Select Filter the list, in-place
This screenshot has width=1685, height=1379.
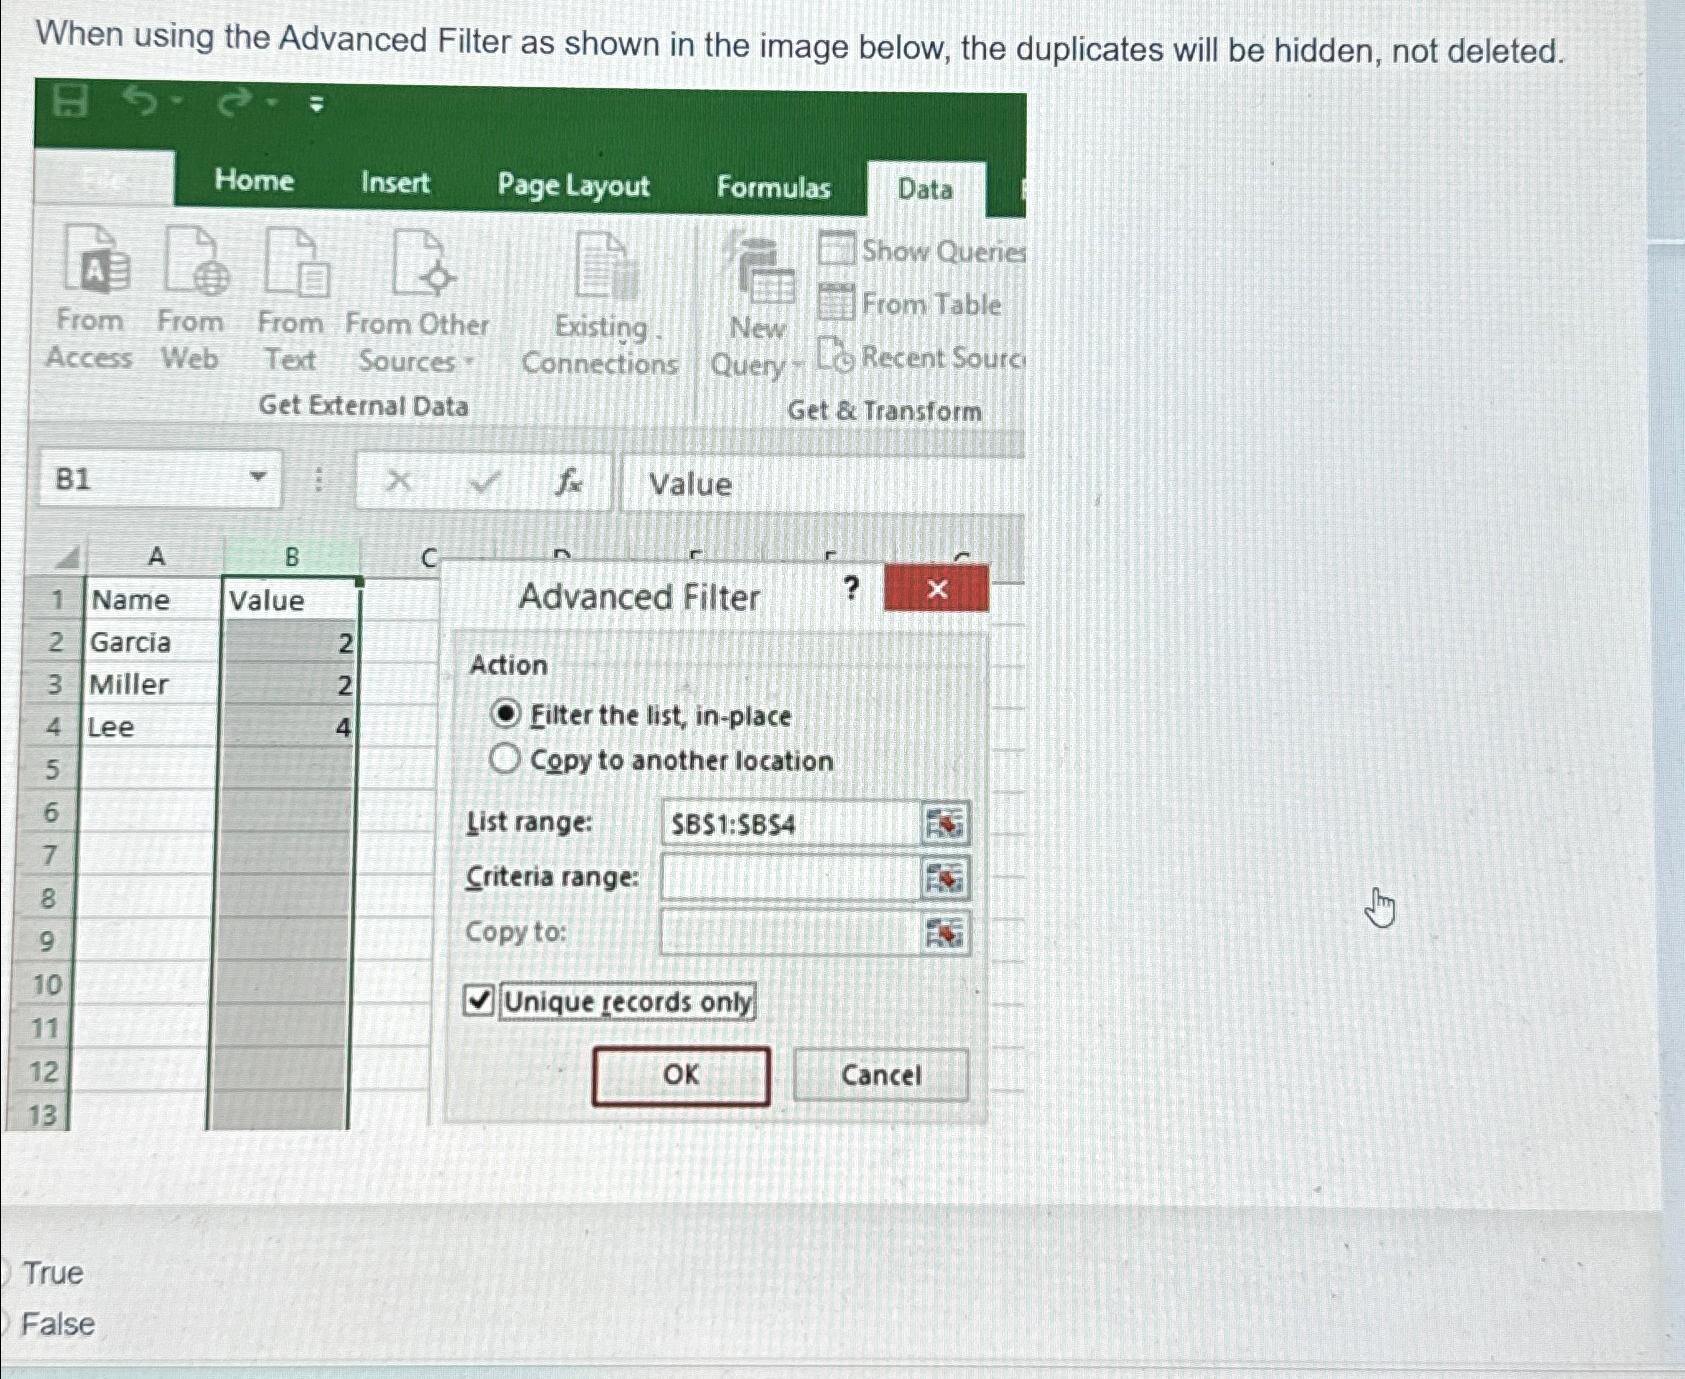pos(507,715)
